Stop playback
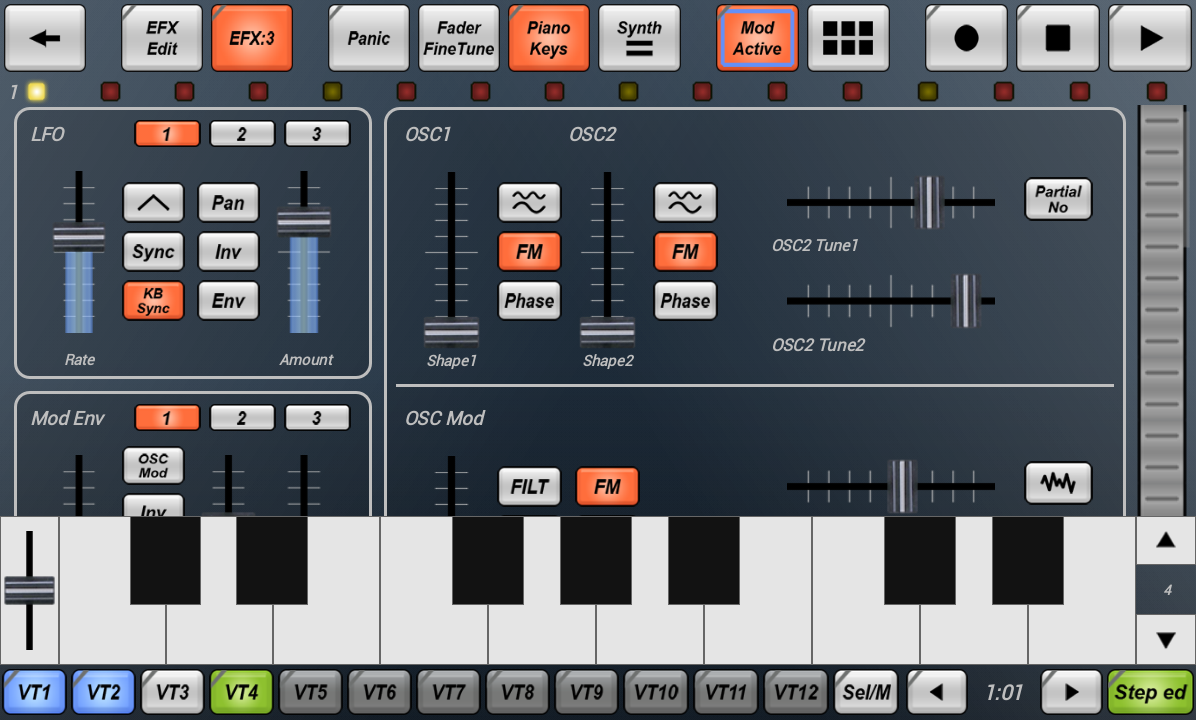This screenshot has width=1196, height=720. [1057, 37]
